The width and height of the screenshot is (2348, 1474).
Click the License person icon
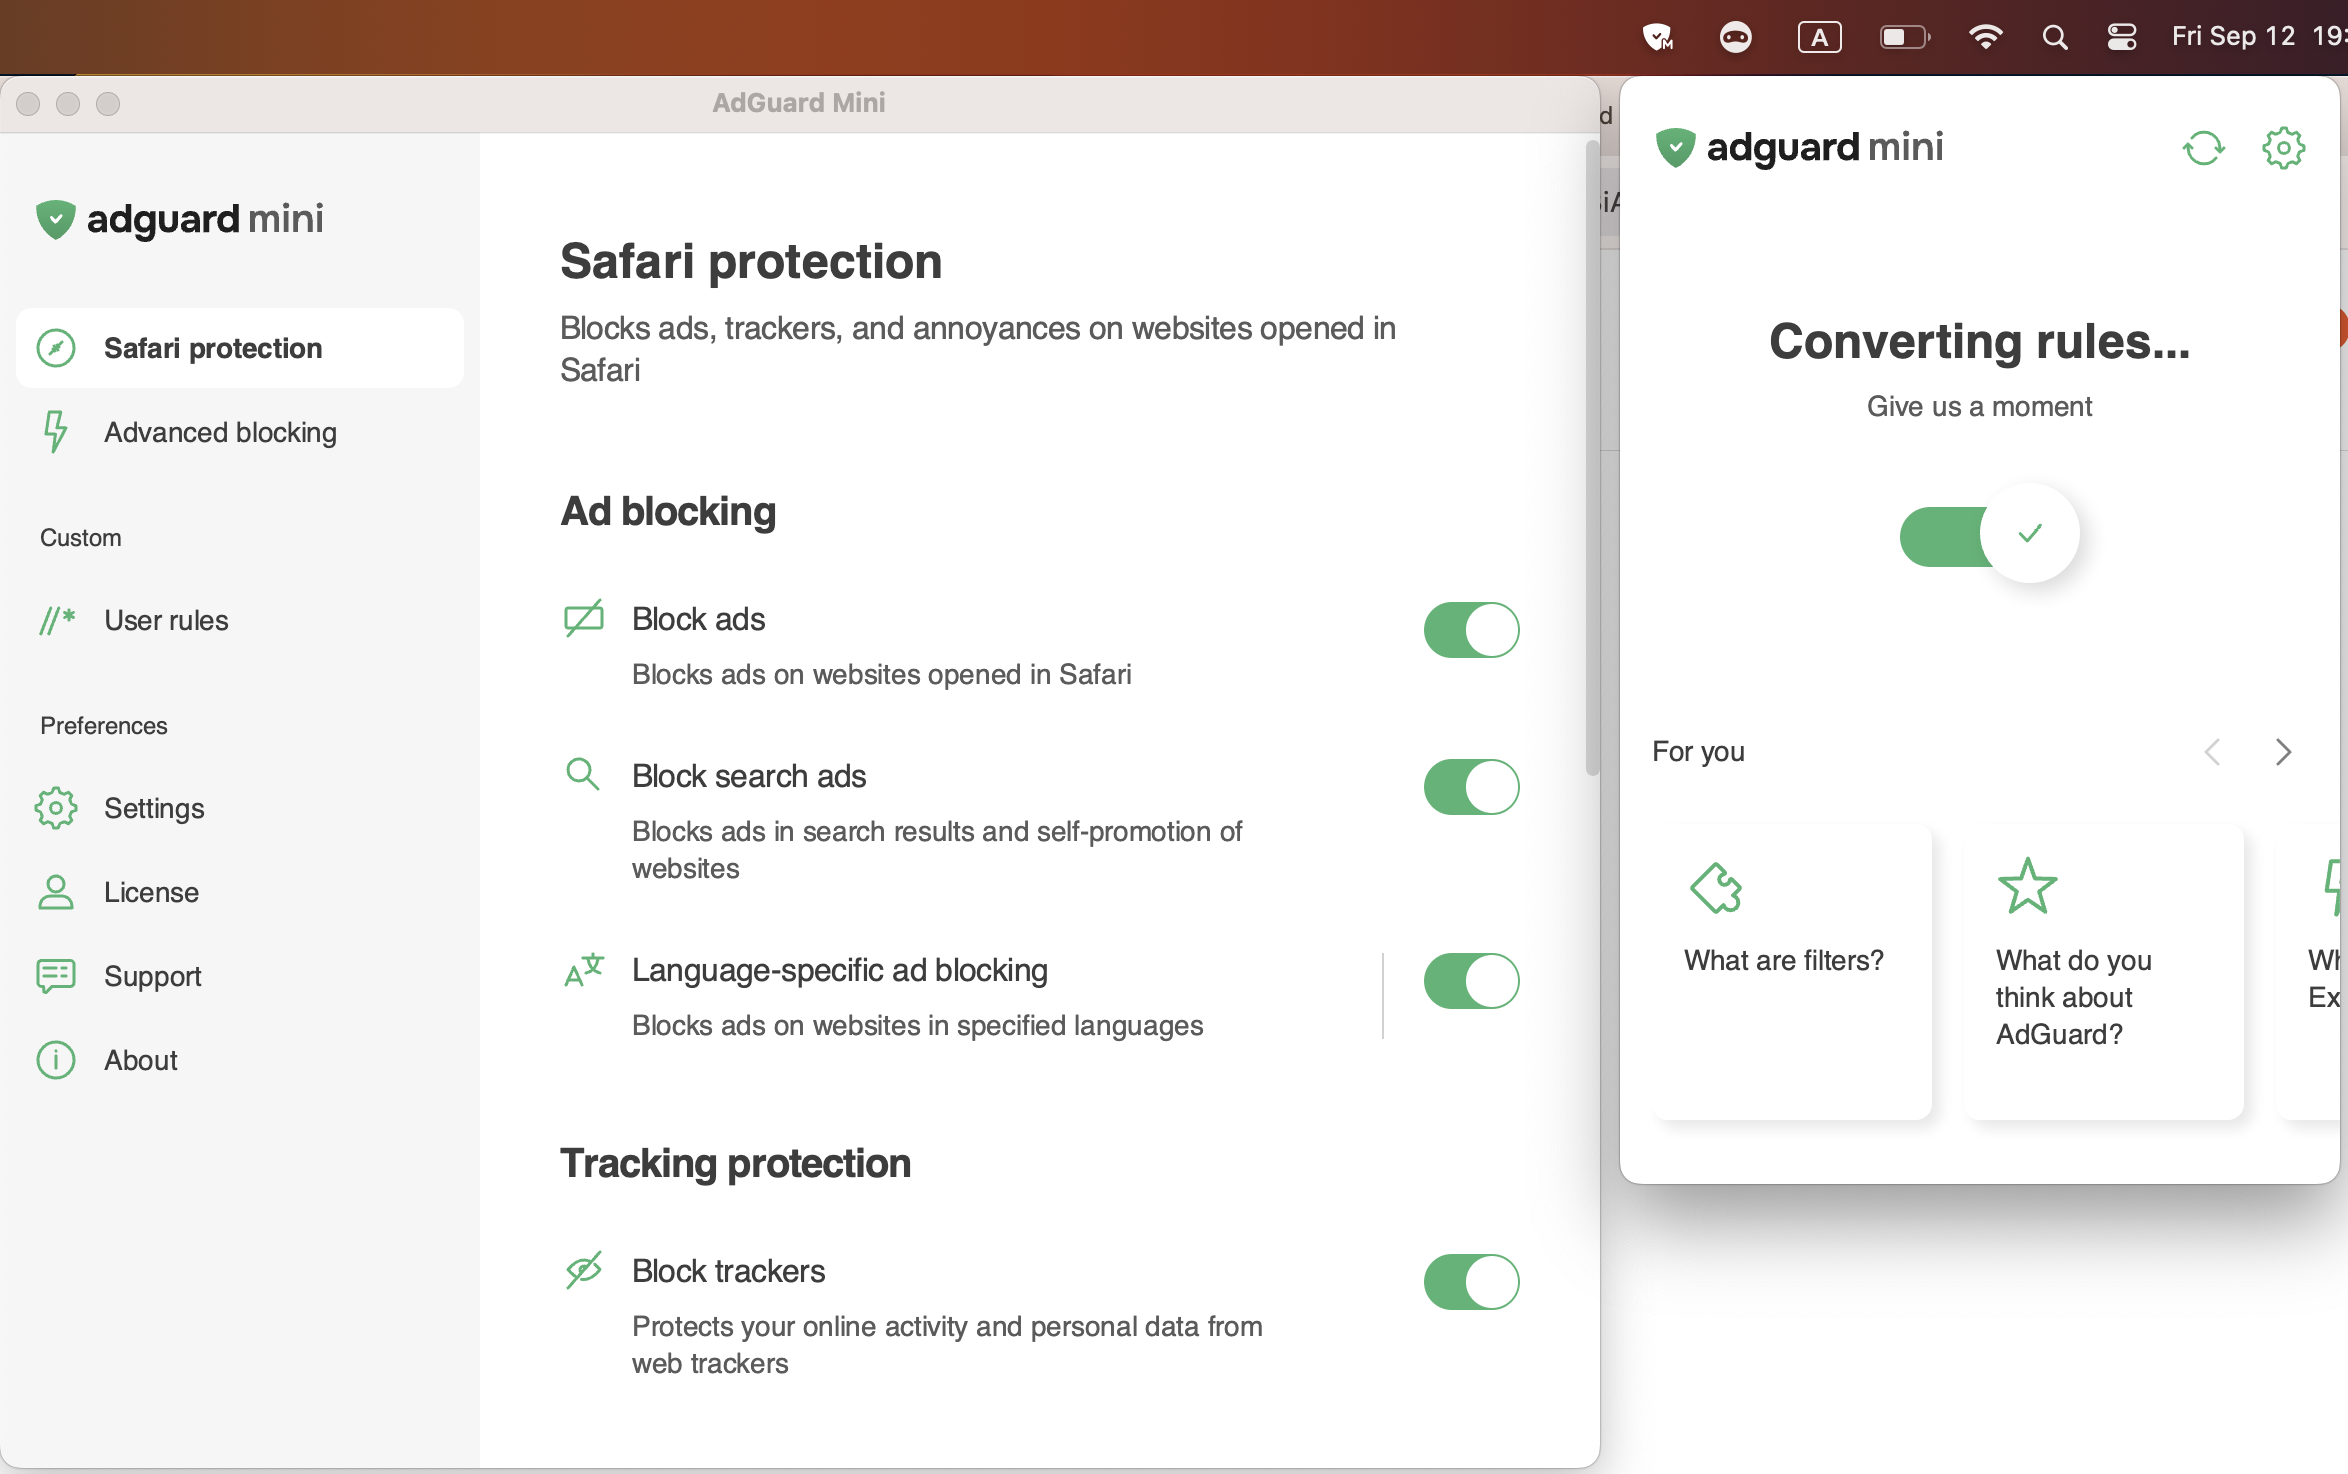(x=56, y=892)
